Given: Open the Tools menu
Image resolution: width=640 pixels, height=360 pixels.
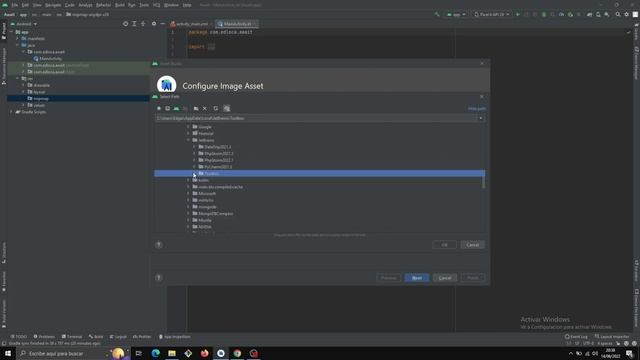Looking at the screenshot, I should (x=144, y=5).
